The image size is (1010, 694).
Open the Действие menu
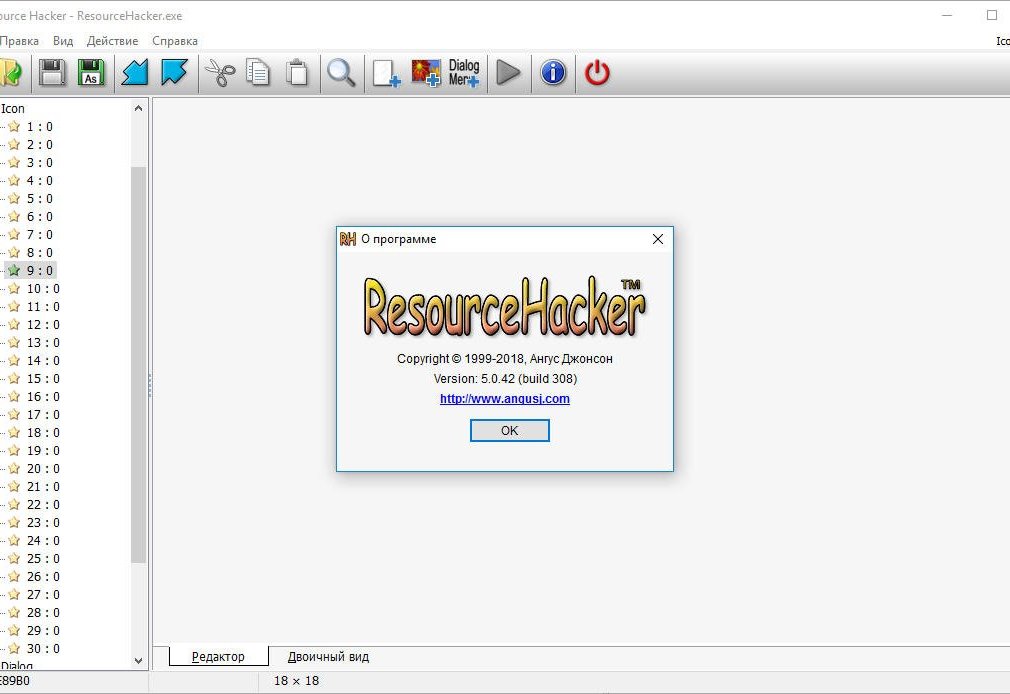click(x=113, y=41)
